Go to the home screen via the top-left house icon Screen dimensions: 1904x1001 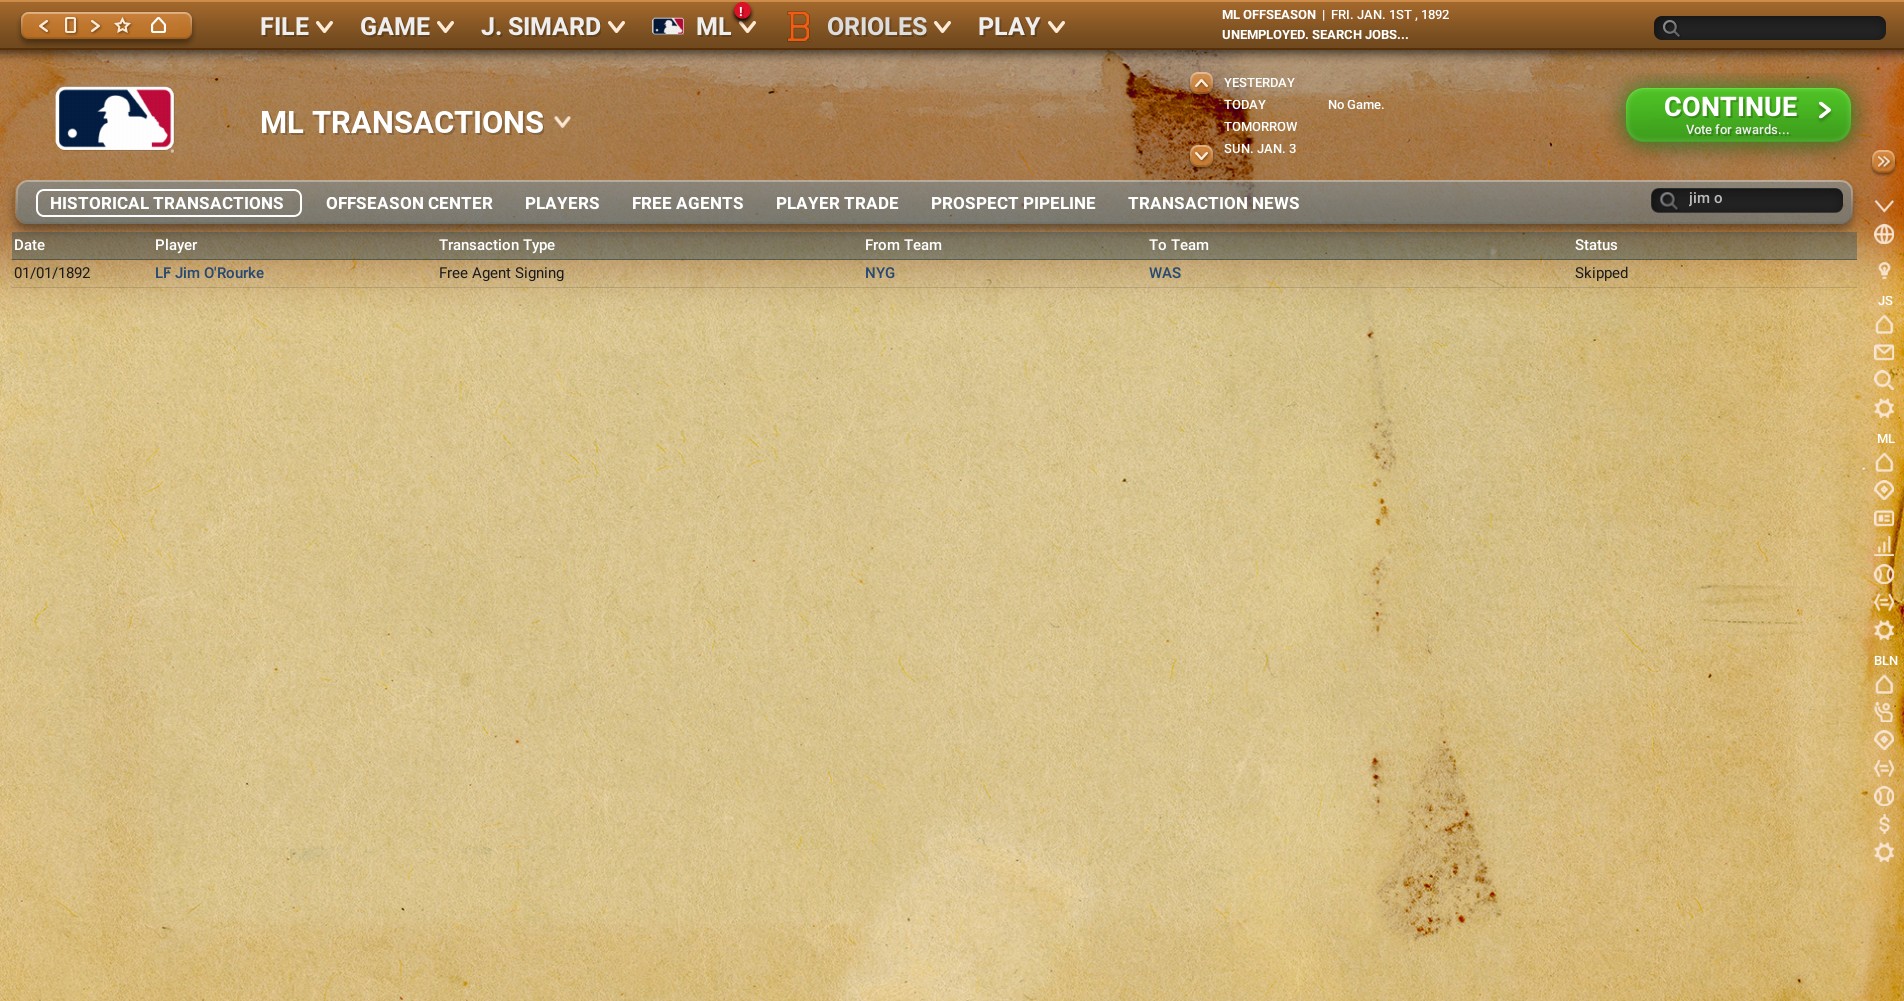coord(158,26)
